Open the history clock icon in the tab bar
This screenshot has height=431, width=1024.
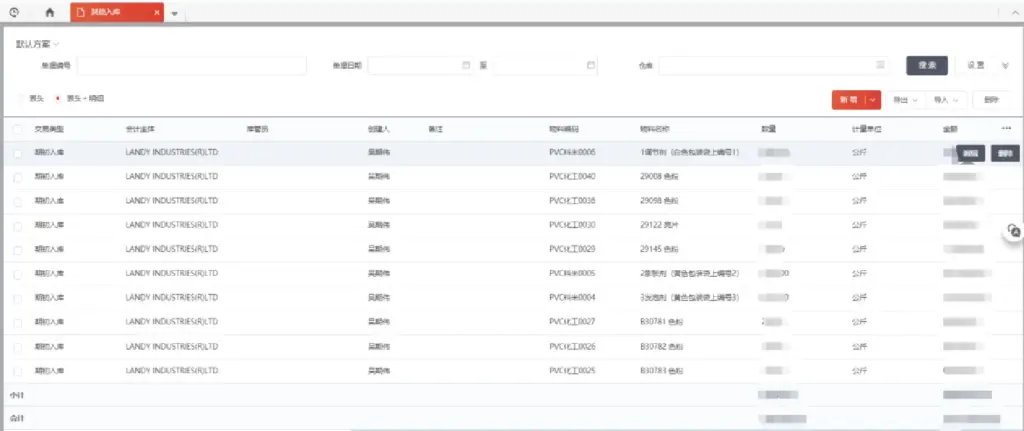(x=14, y=13)
